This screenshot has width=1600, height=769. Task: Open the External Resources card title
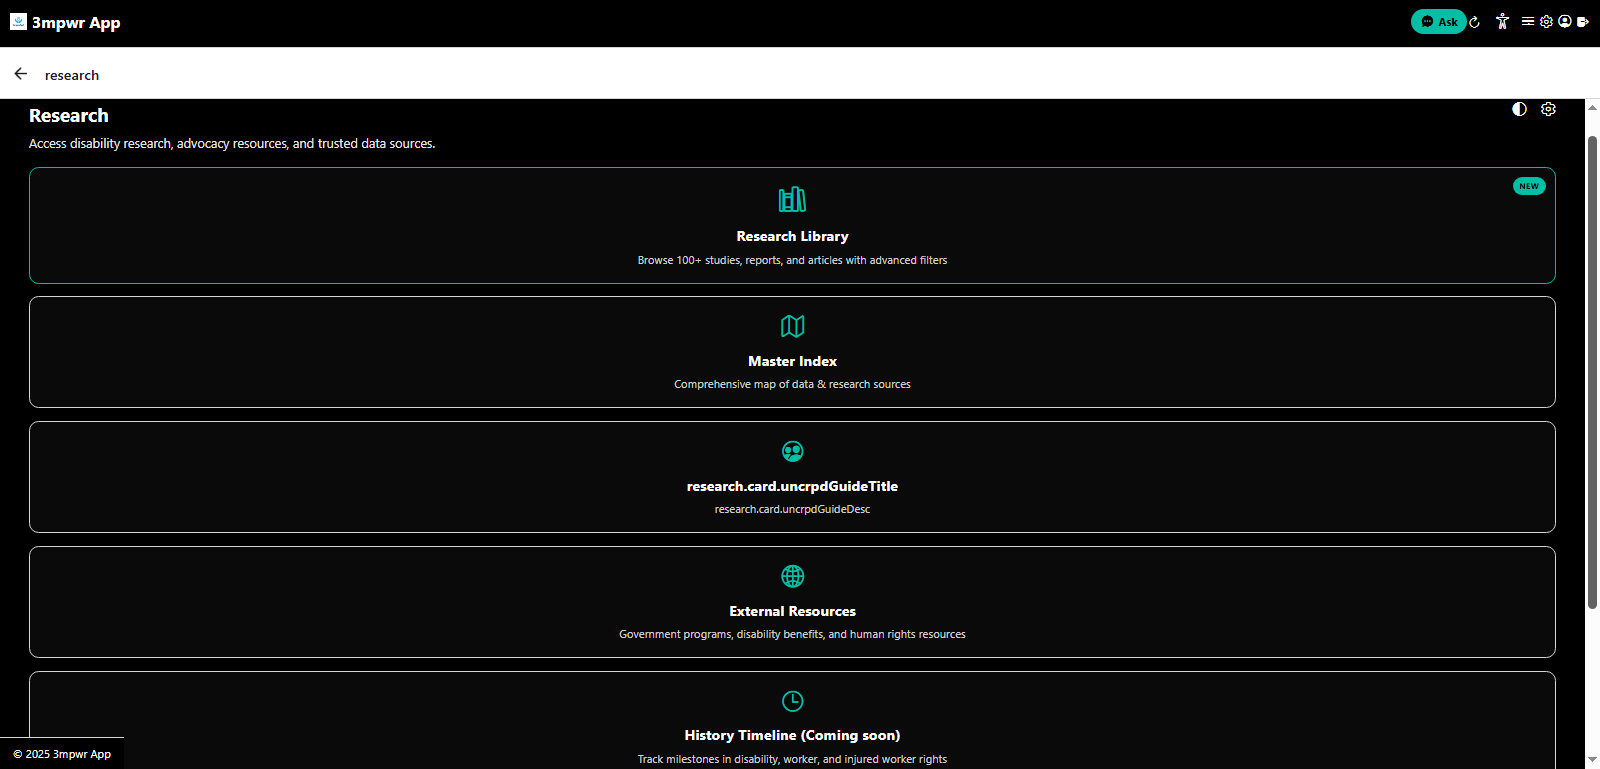coord(792,611)
